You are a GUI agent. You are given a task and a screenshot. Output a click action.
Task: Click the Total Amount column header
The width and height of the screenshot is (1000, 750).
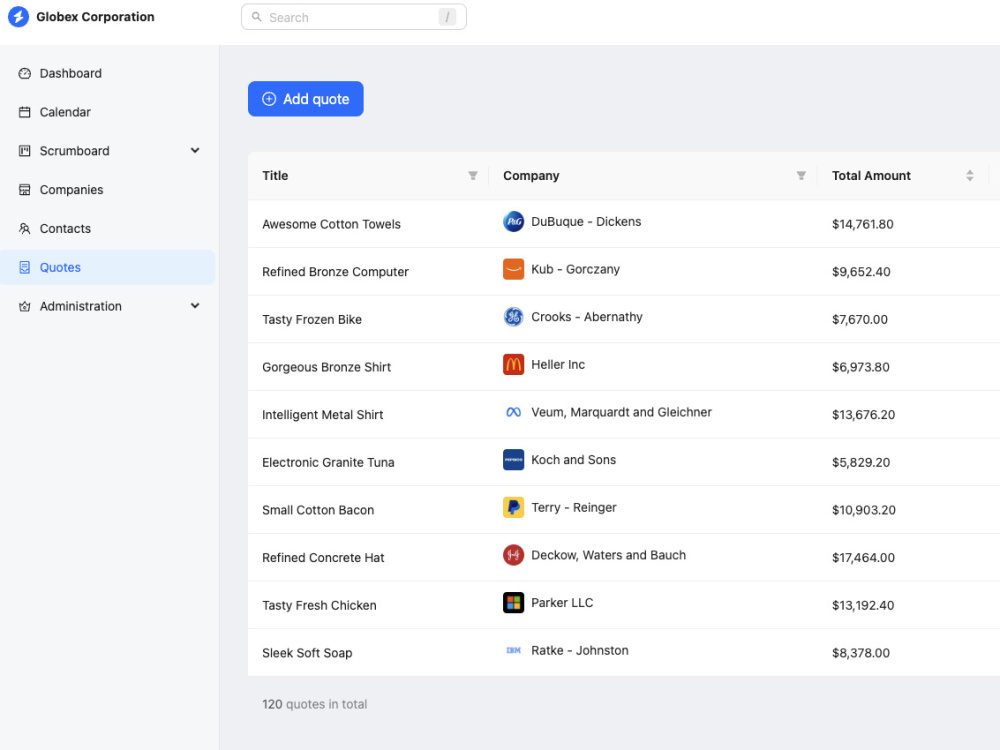pos(903,176)
